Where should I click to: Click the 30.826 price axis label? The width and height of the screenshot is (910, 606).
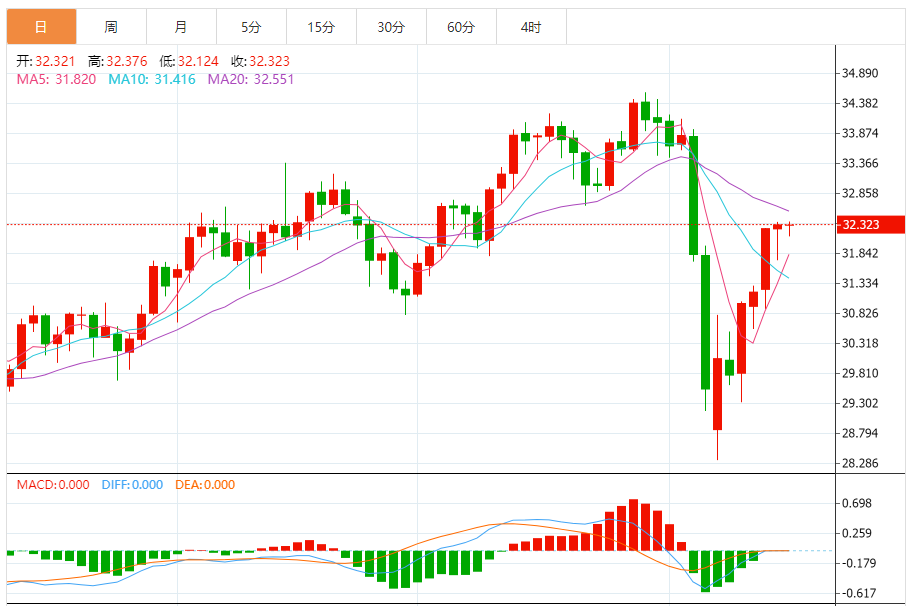click(x=860, y=313)
